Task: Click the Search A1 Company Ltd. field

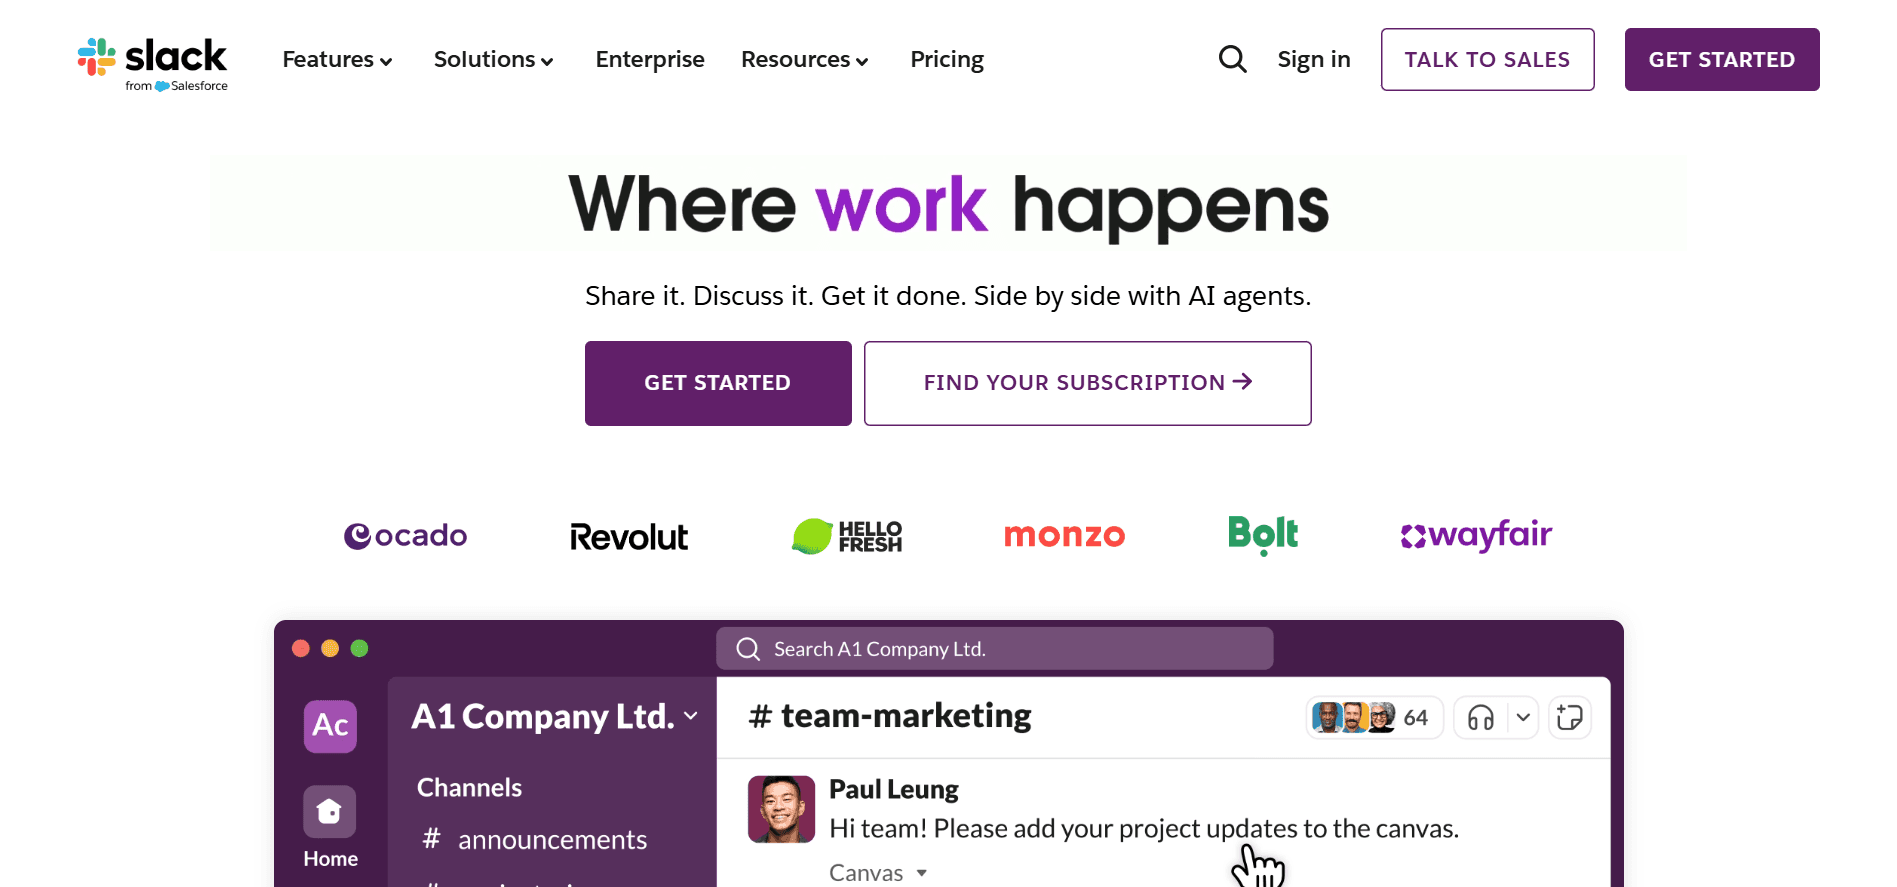Action: coord(994,648)
